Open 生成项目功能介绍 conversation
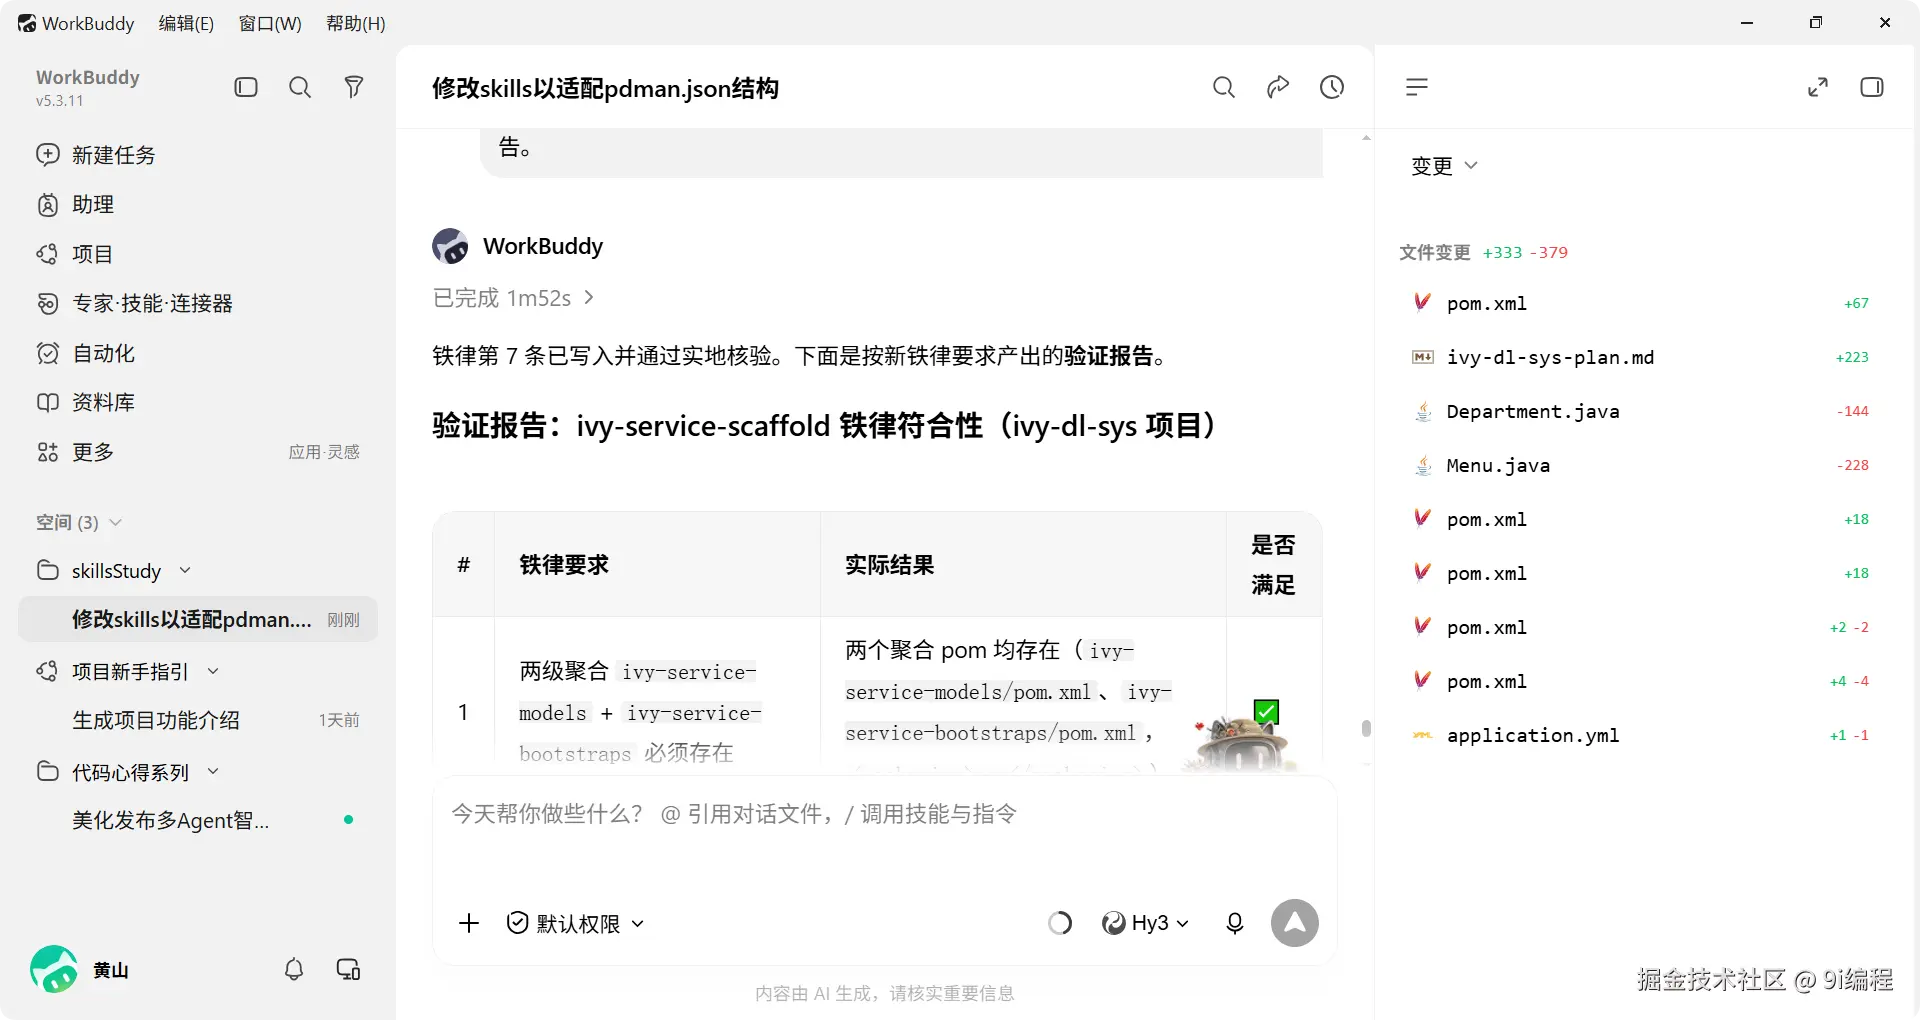1920x1020 pixels. [198, 720]
